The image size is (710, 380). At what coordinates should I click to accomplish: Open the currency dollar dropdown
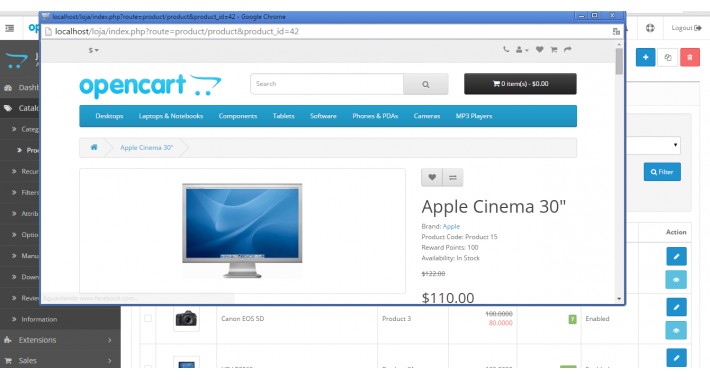coord(93,50)
